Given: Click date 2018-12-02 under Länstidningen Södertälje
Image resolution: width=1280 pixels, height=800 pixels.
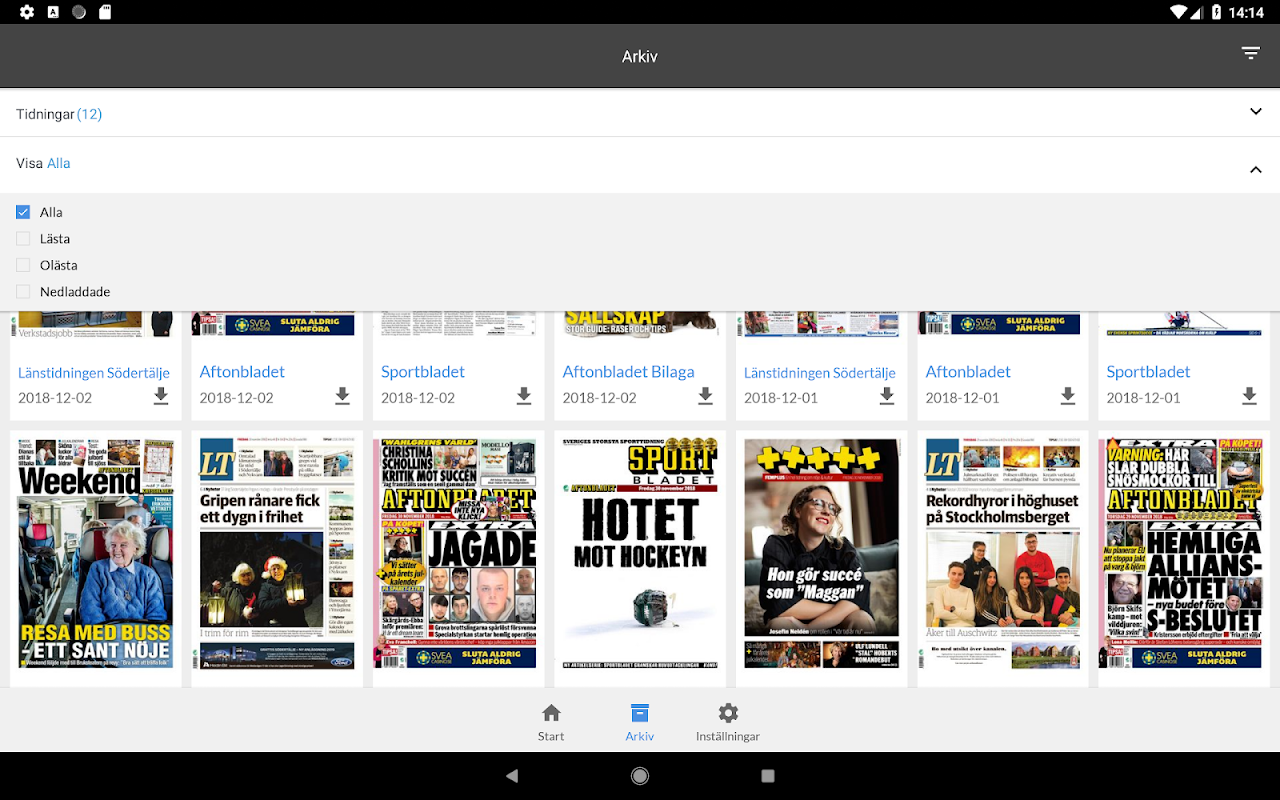Looking at the screenshot, I should pos(55,398).
